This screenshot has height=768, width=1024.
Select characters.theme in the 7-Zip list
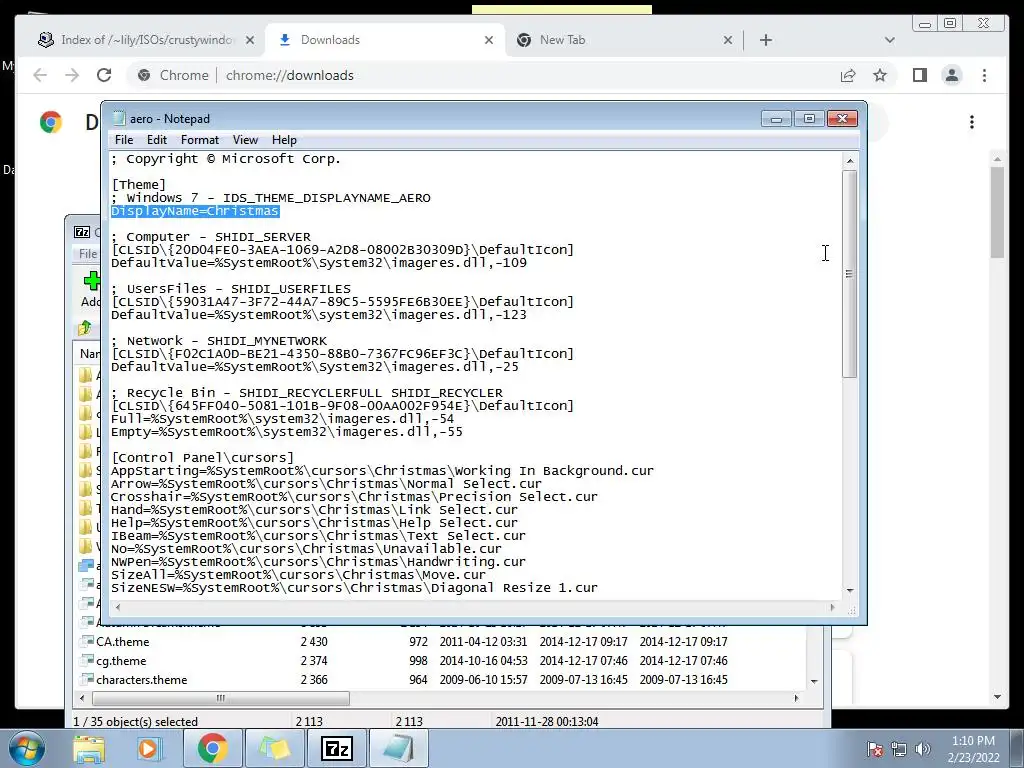[x=142, y=680]
